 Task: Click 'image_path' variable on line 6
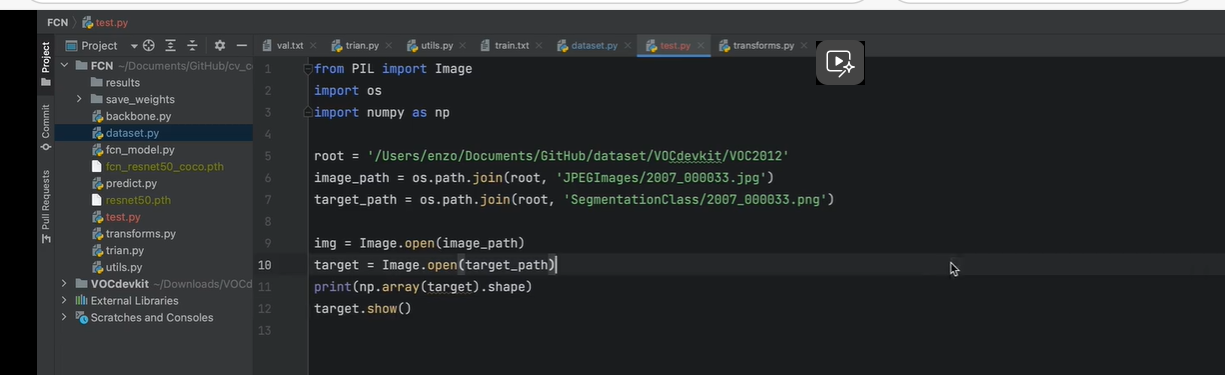(351, 178)
